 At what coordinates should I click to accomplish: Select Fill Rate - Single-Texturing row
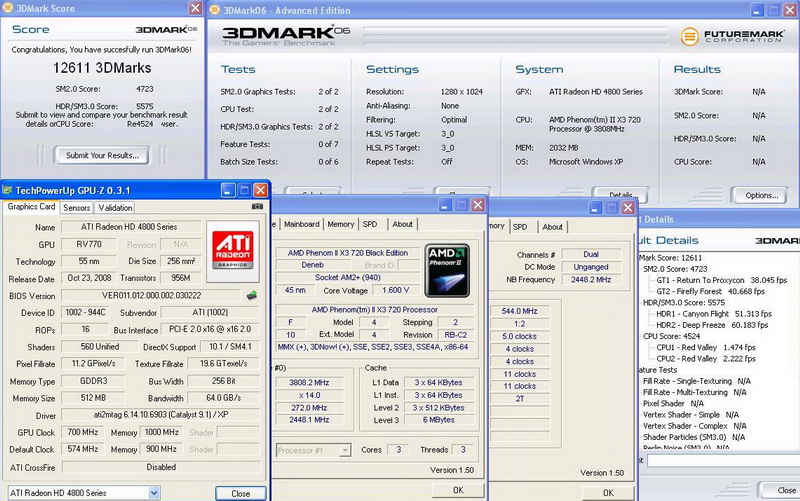(x=696, y=381)
